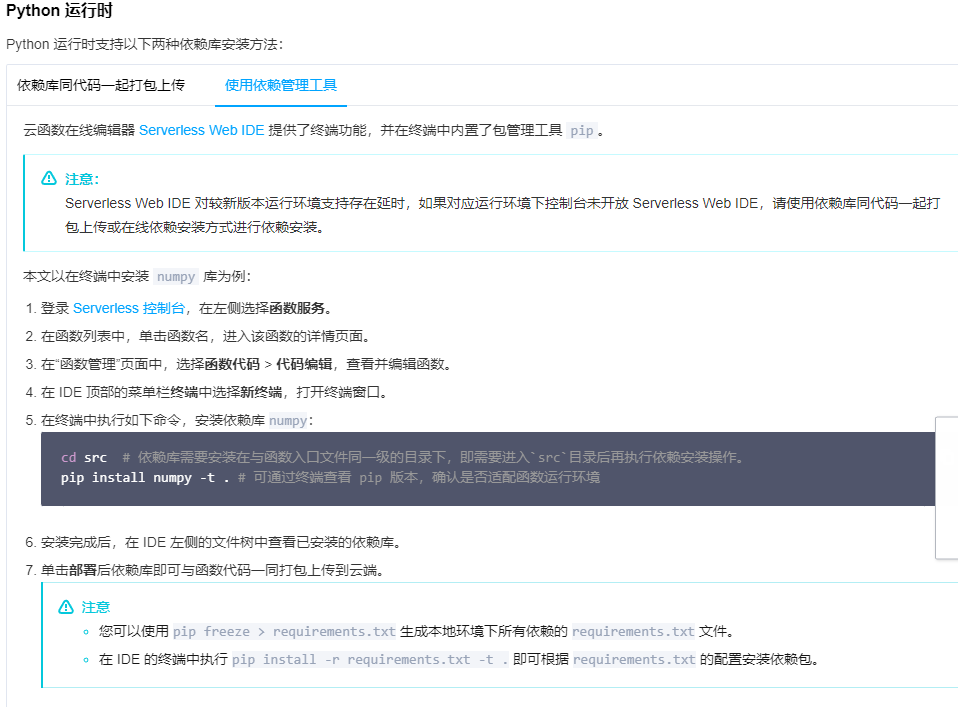Image resolution: width=958 pixels, height=707 pixels.
Task: Click the cd src command in the code block
Action: click(82, 456)
